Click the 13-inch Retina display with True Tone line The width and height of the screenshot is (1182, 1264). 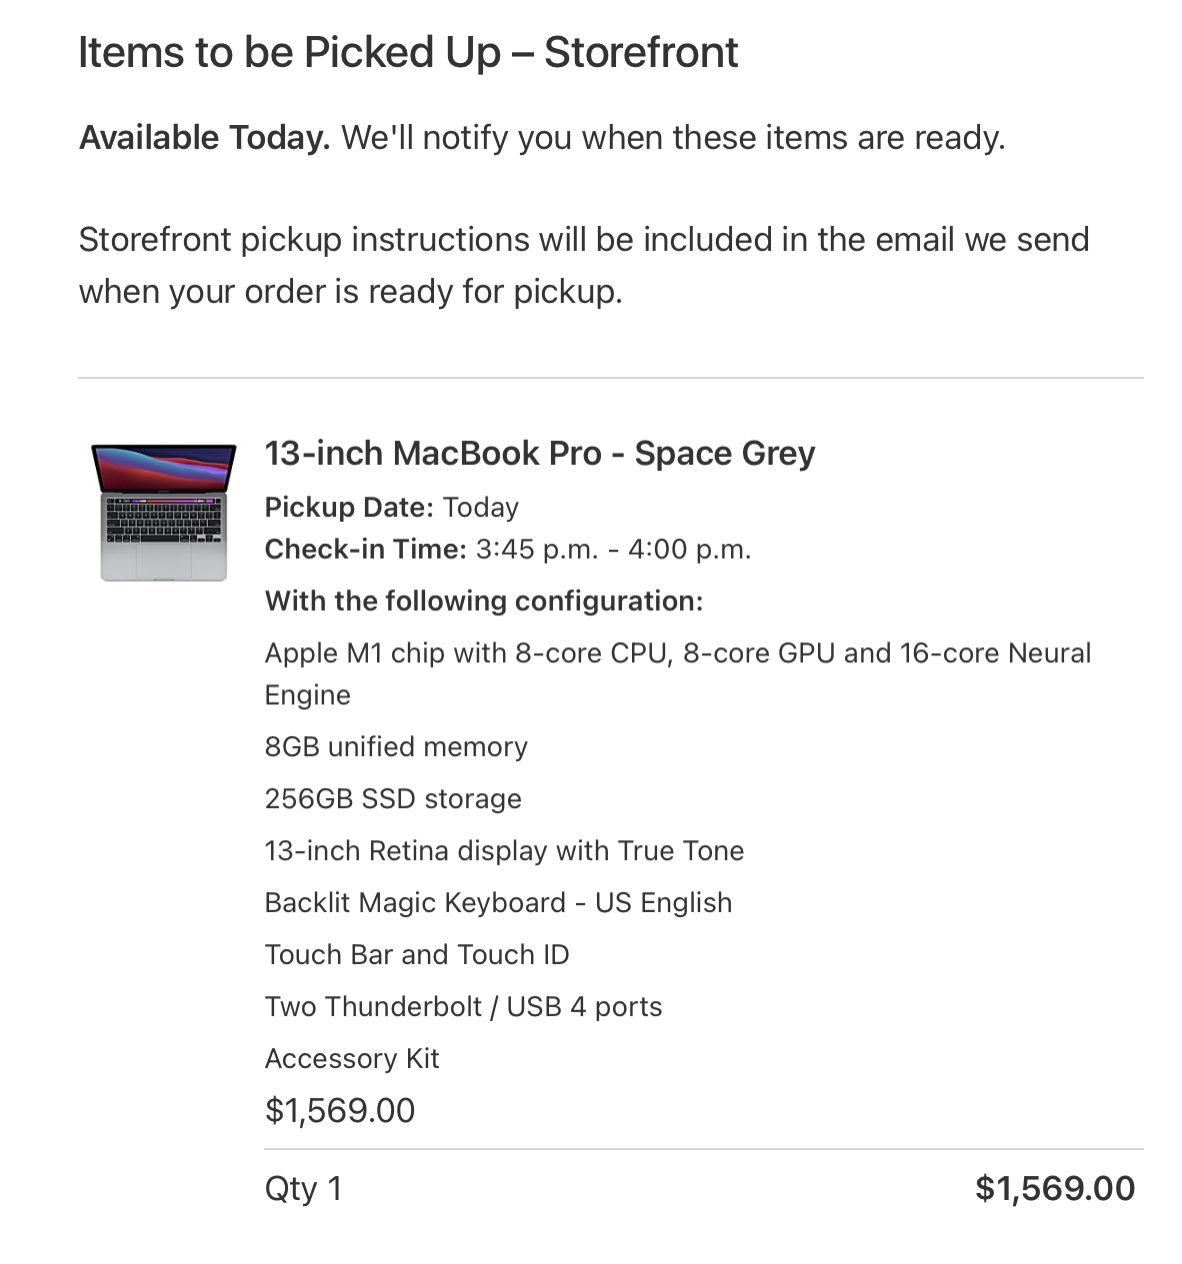coord(504,851)
